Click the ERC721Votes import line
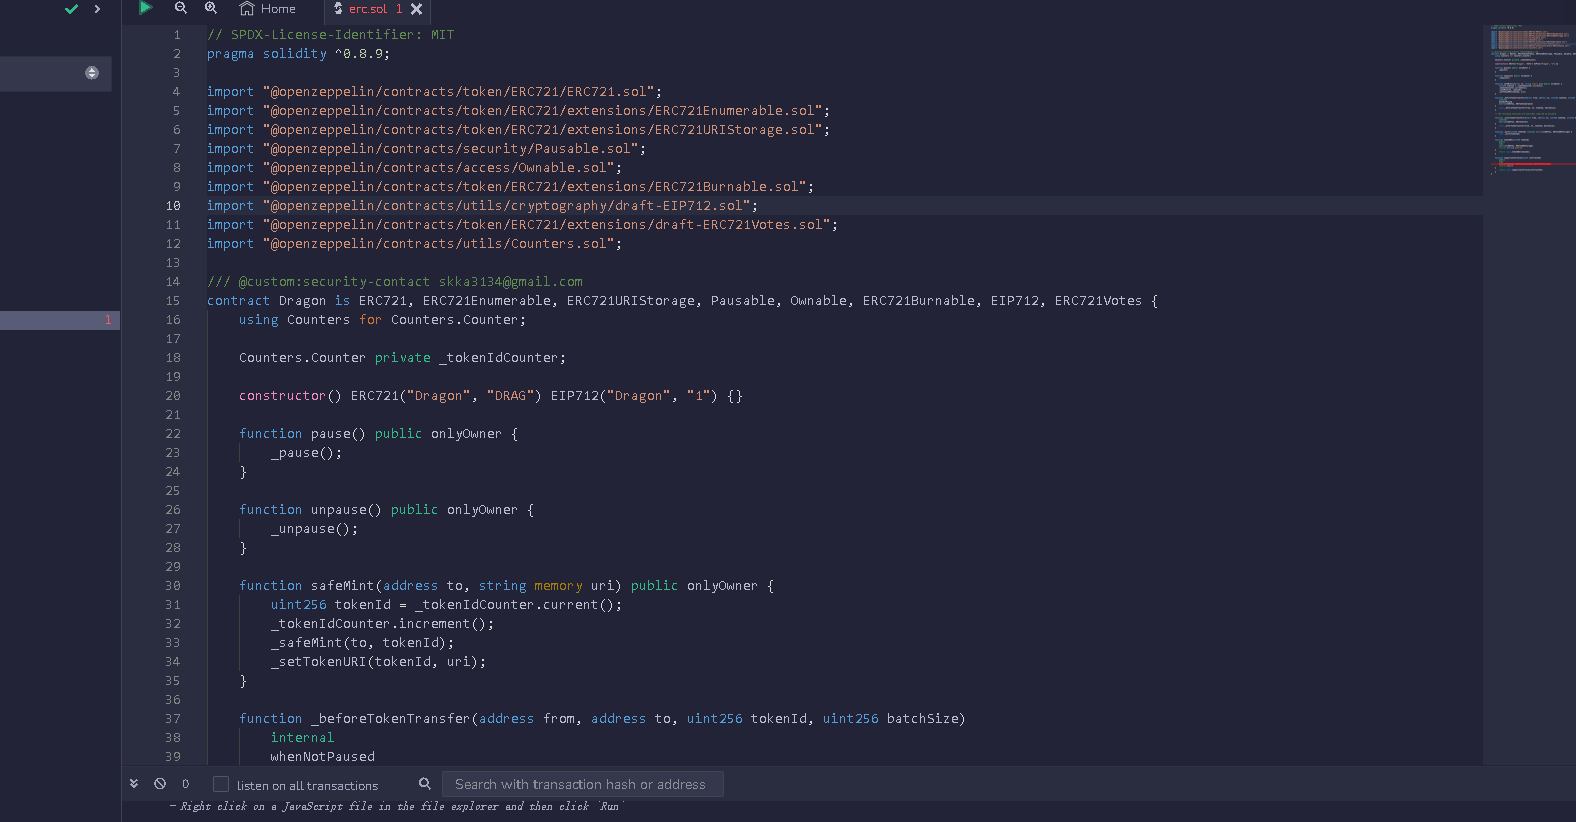The width and height of the screenshot is (1576, 822). point(522,225)
